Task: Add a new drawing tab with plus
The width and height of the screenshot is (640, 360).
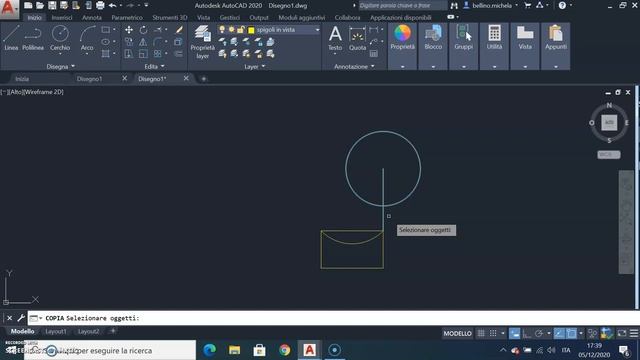Action: click(x=203, y=79)
